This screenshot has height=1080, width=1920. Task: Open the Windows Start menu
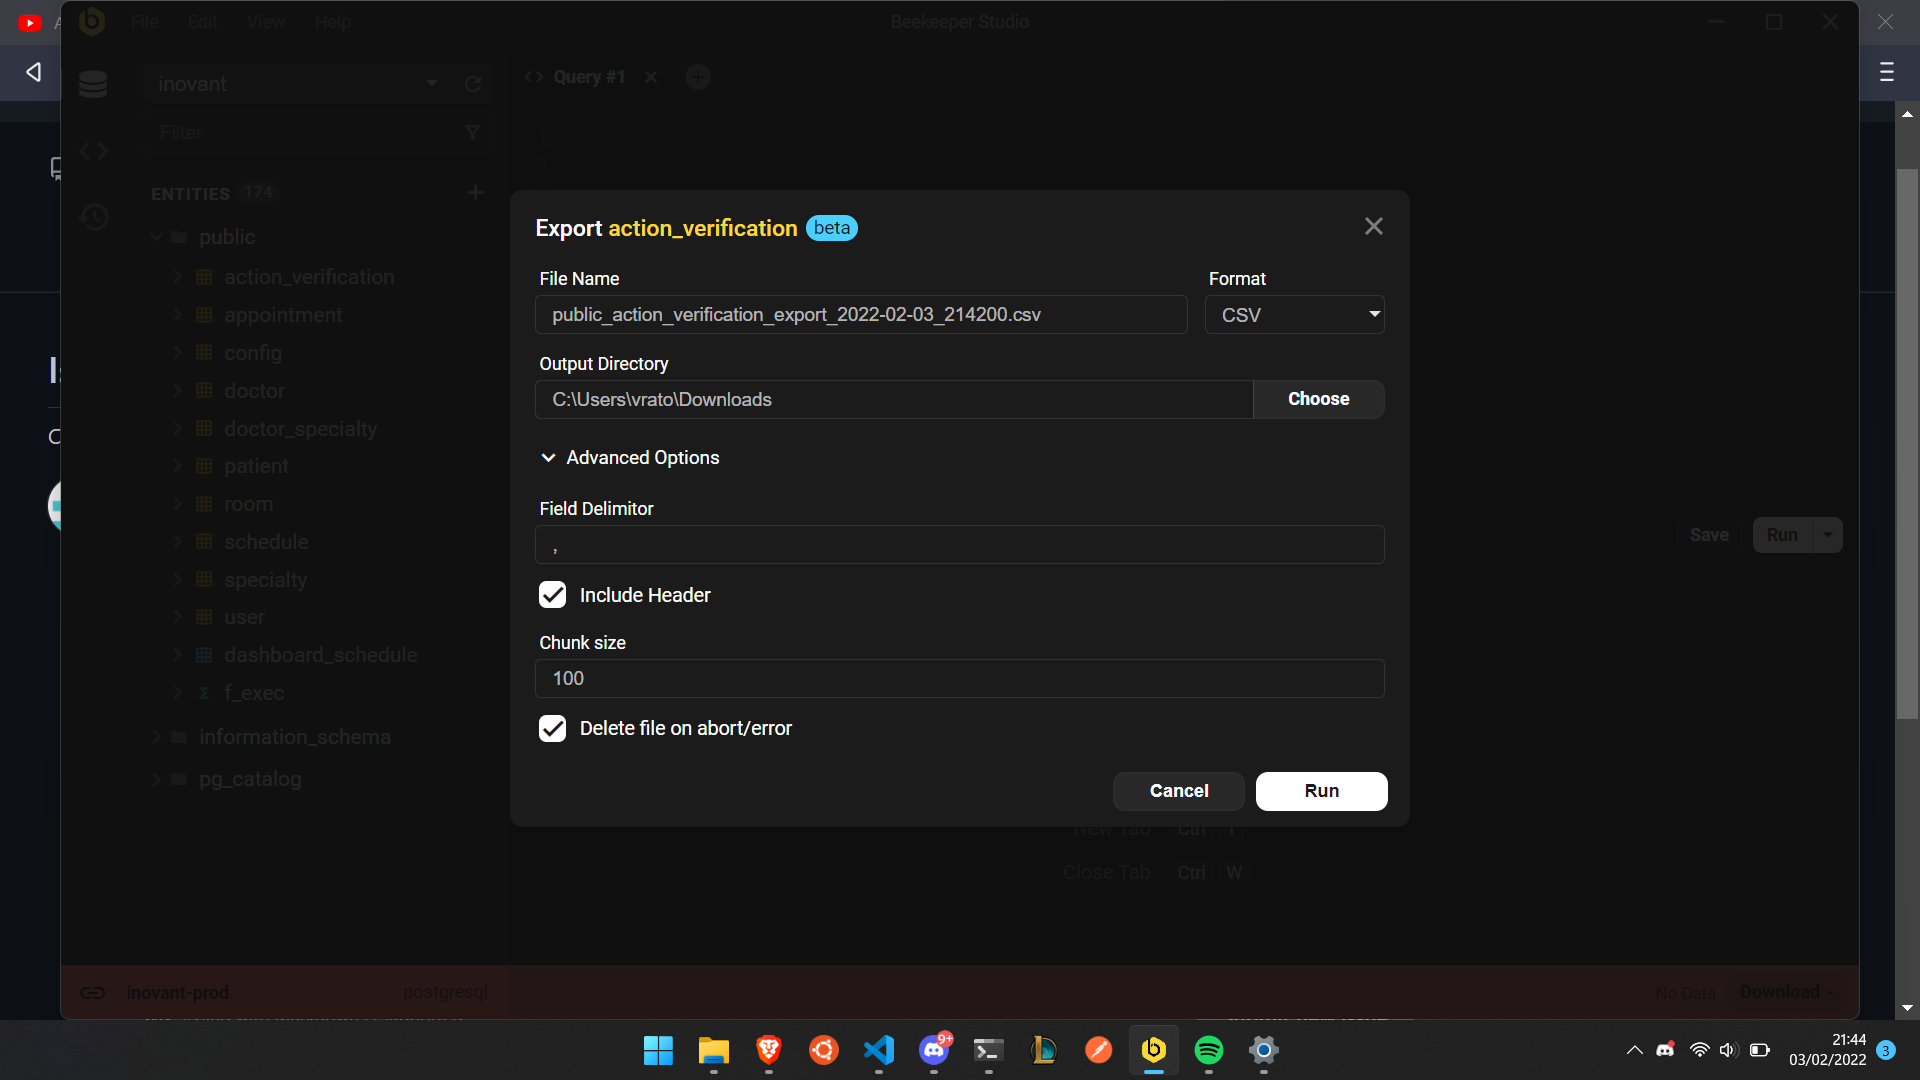point(658,1050)
